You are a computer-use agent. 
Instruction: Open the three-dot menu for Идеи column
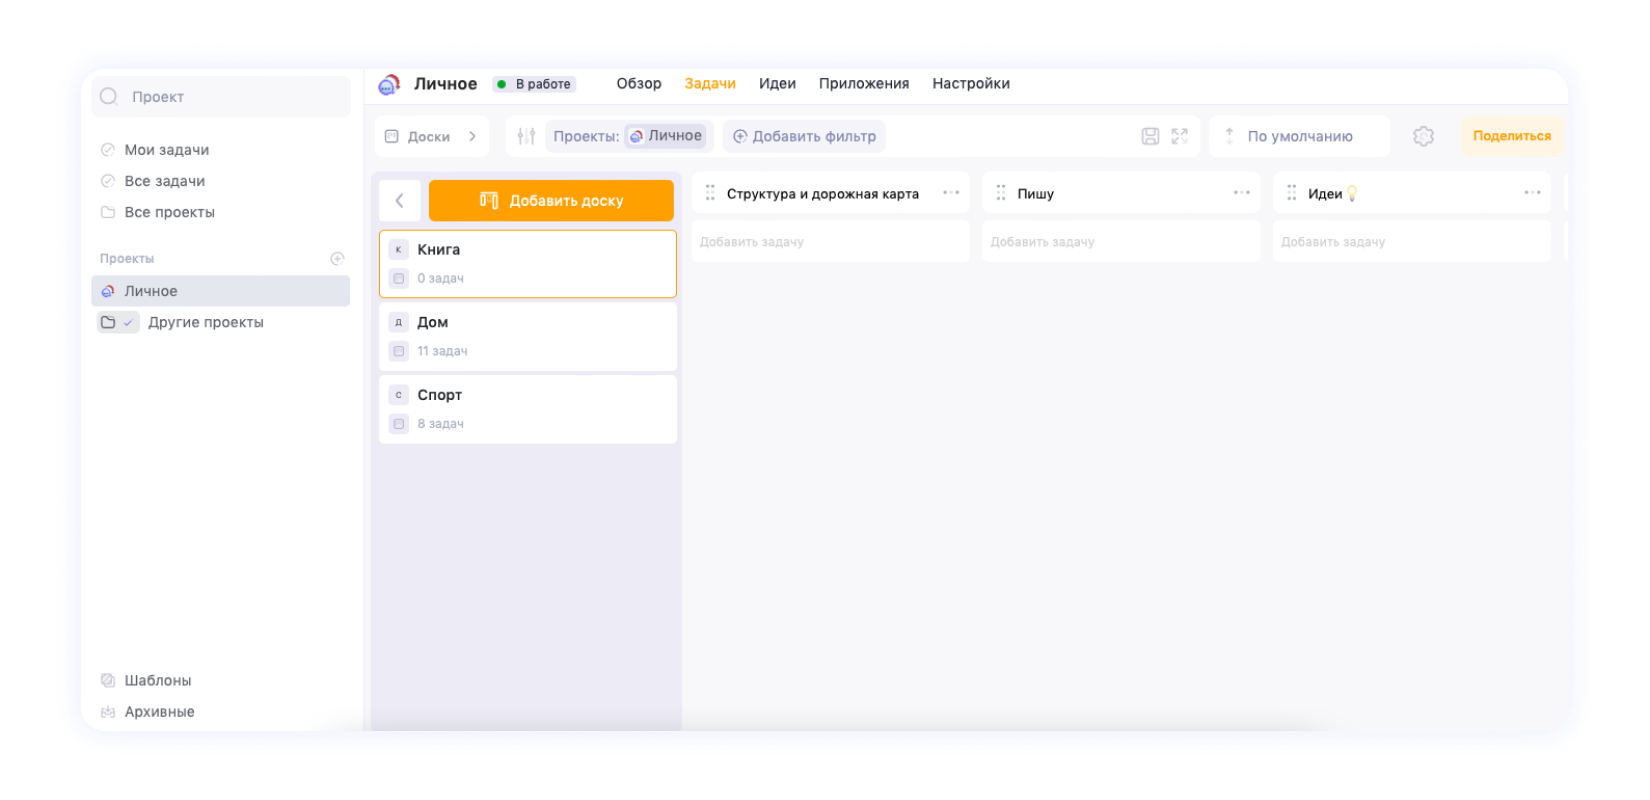1532,193
